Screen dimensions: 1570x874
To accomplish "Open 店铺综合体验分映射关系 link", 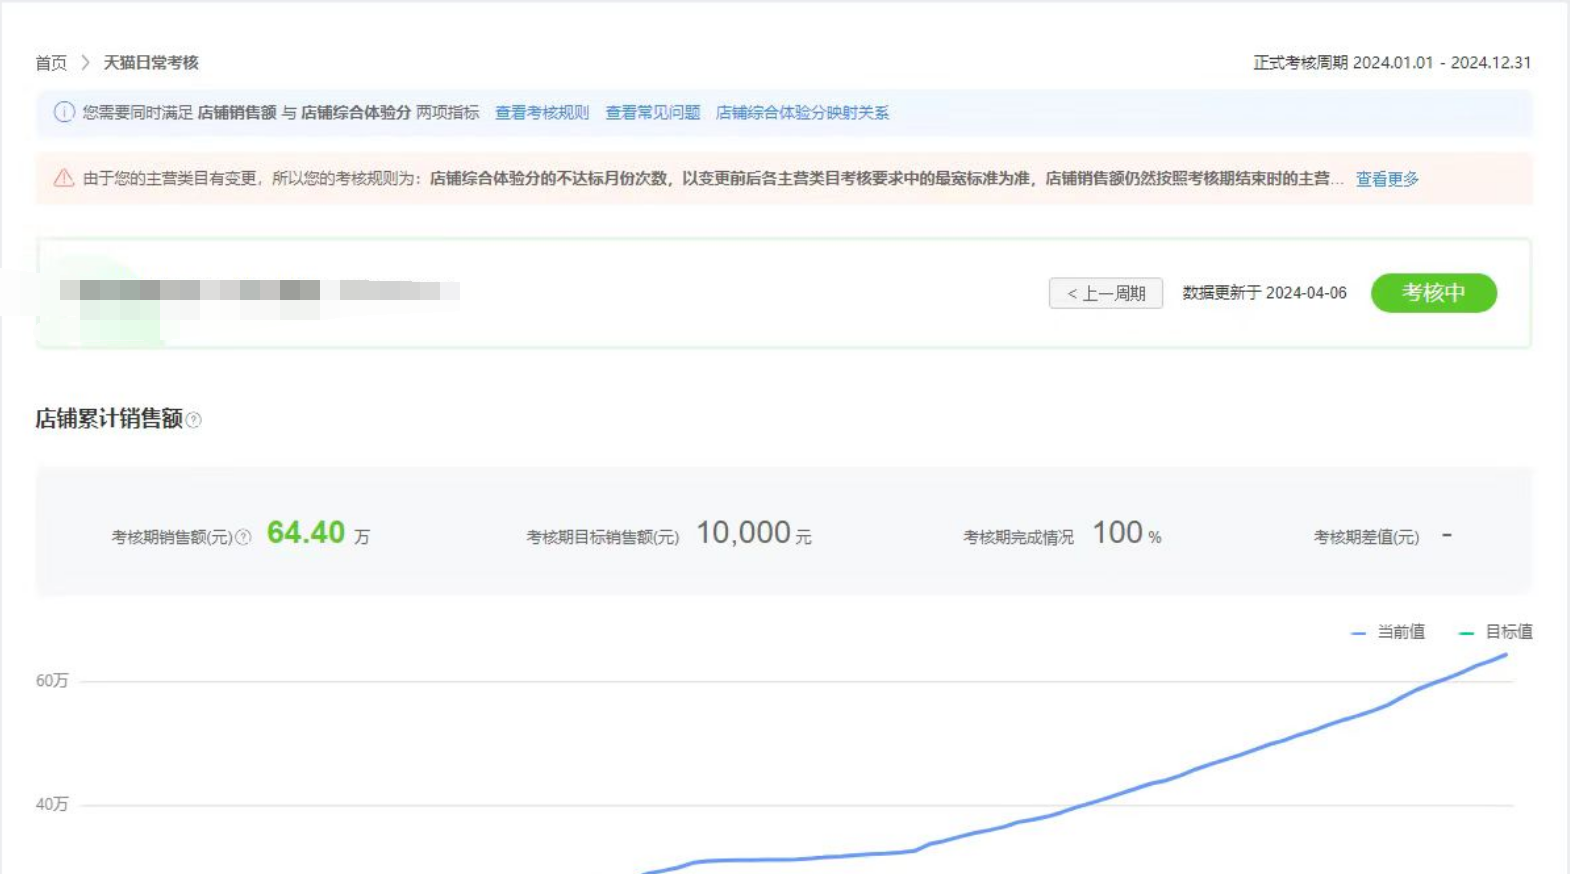I will [x=802, y=112].
